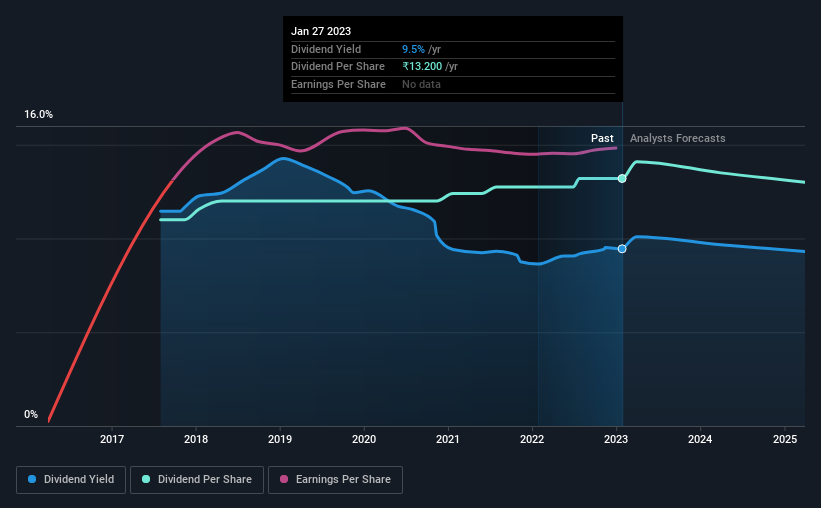The width and height of the screenshot is (821, 508).
Task: Click the Earnings Per Share tooltip row label
Action: (338, 84)
